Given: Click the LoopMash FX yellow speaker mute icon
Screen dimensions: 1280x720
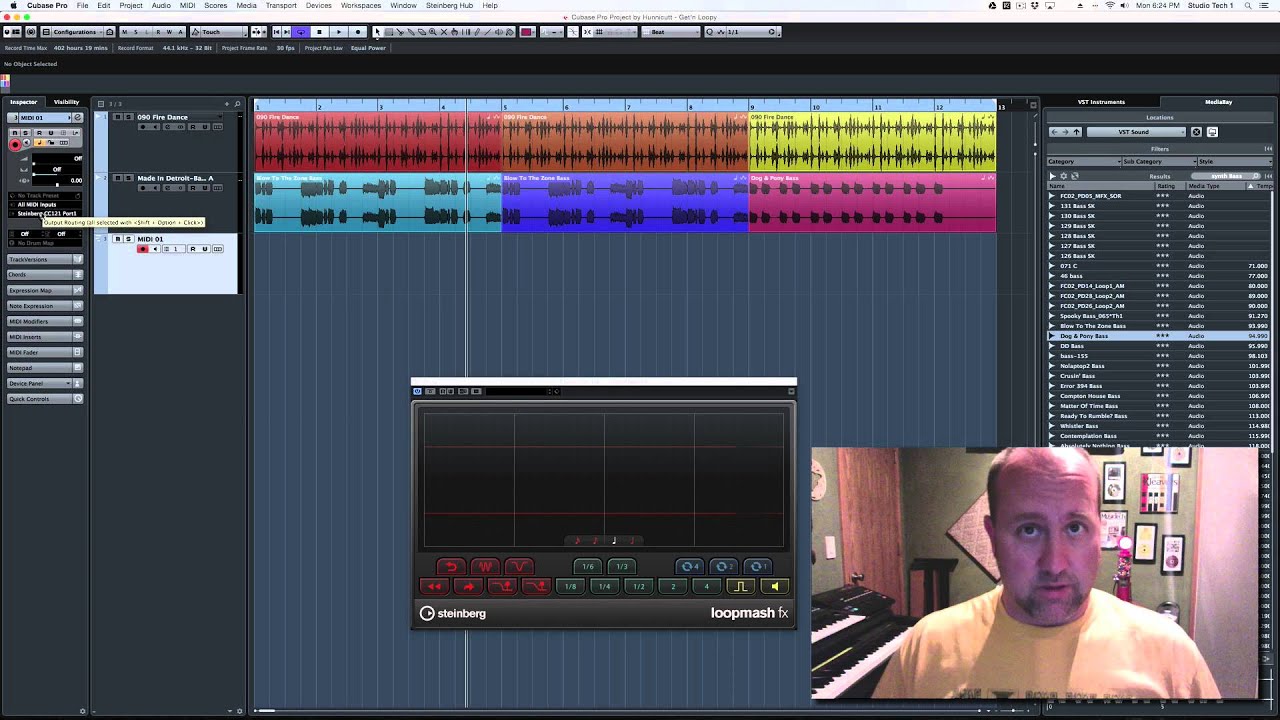Looking at the screenshot, I should point(774,586).
